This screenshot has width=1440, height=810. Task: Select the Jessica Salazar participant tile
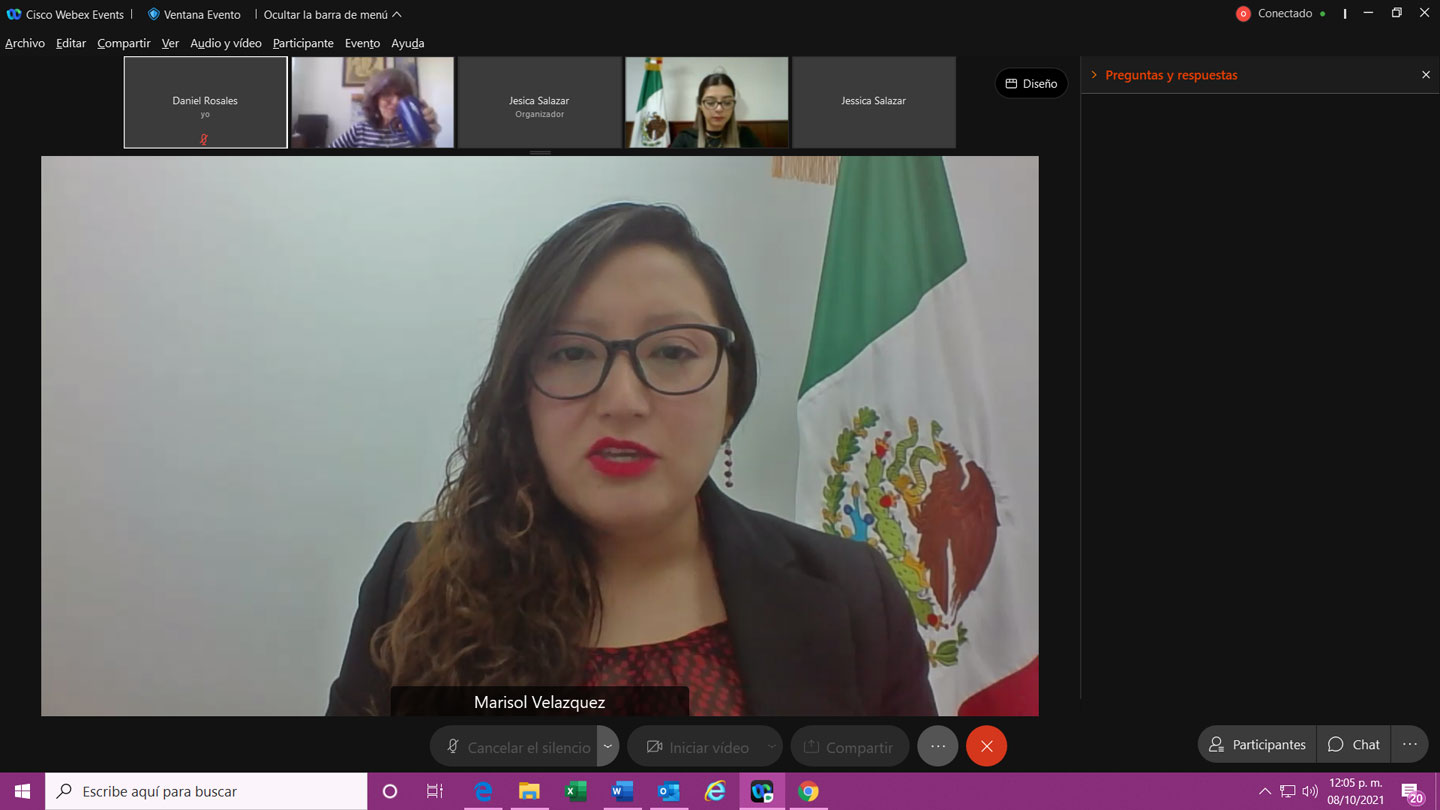click(x=874, y=102)
